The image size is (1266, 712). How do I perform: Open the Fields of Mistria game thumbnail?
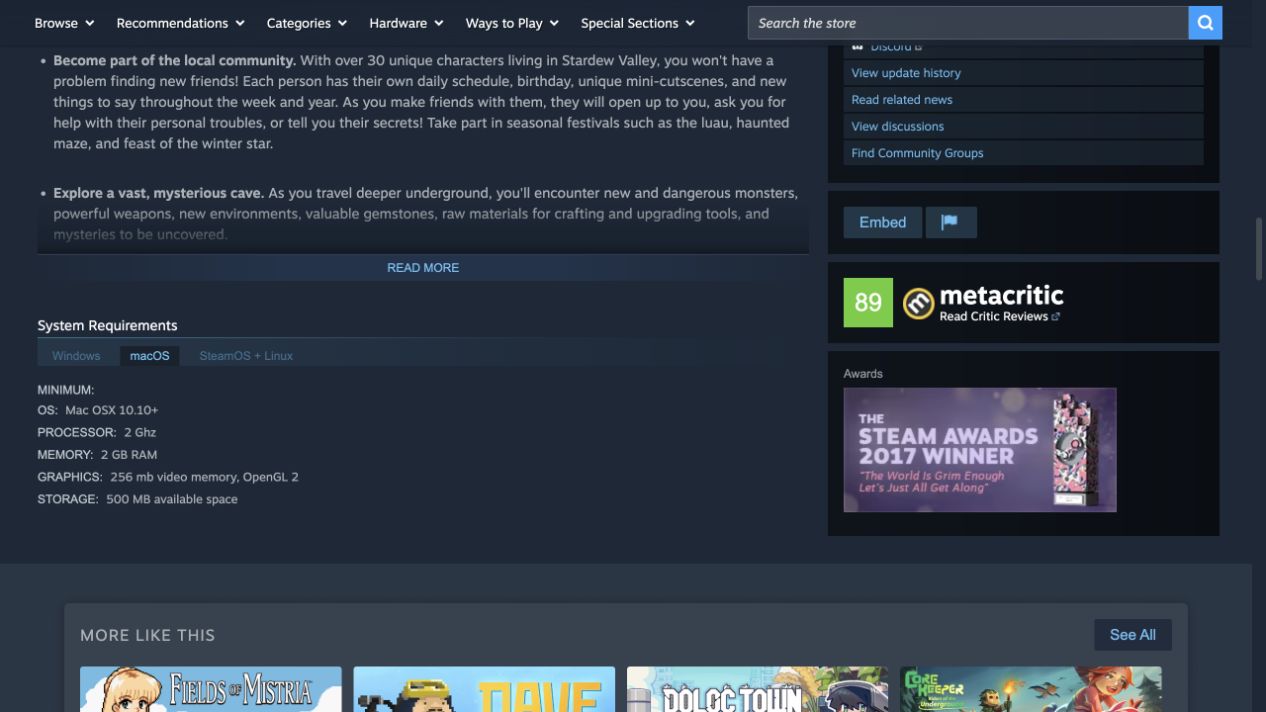[x=211, y=689]
